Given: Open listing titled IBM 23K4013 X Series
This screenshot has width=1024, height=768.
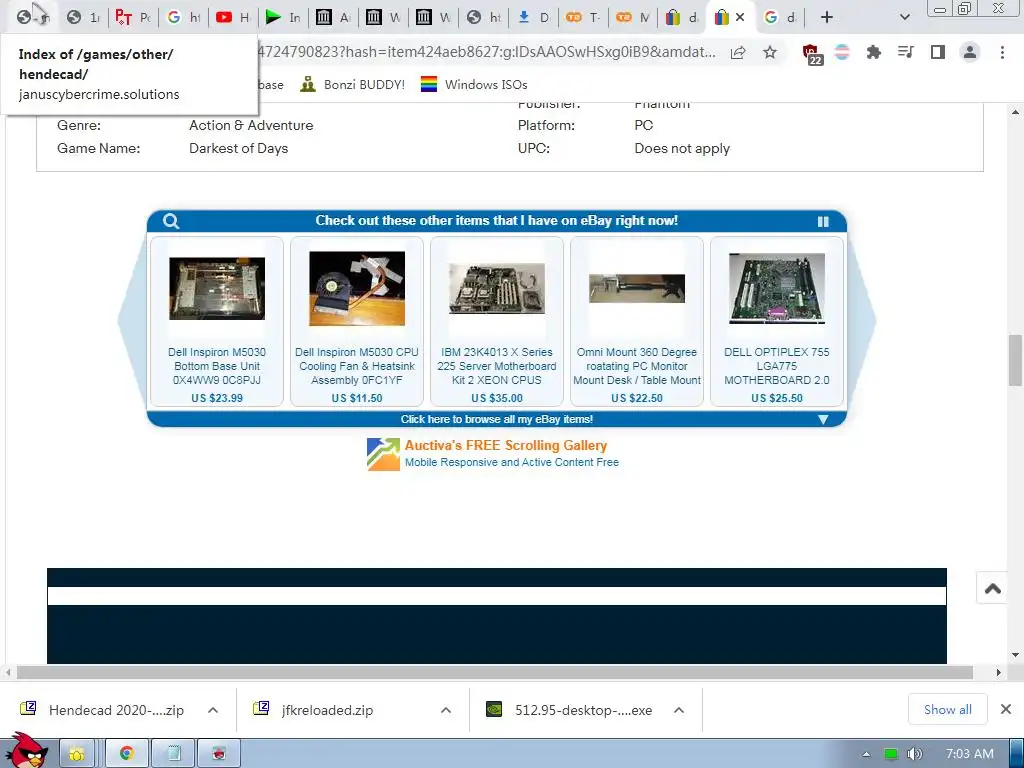Looking at the screenshot, I should pyautogui.click(x=496, y=366).
